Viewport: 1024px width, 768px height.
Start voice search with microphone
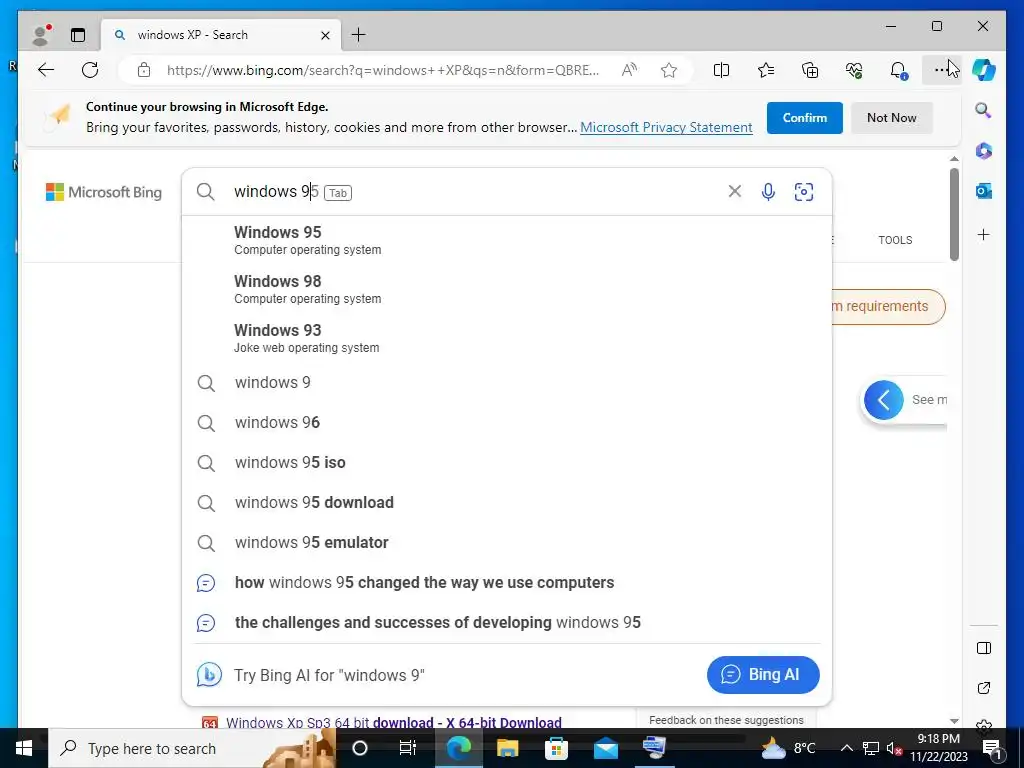[x=769, y=191]
